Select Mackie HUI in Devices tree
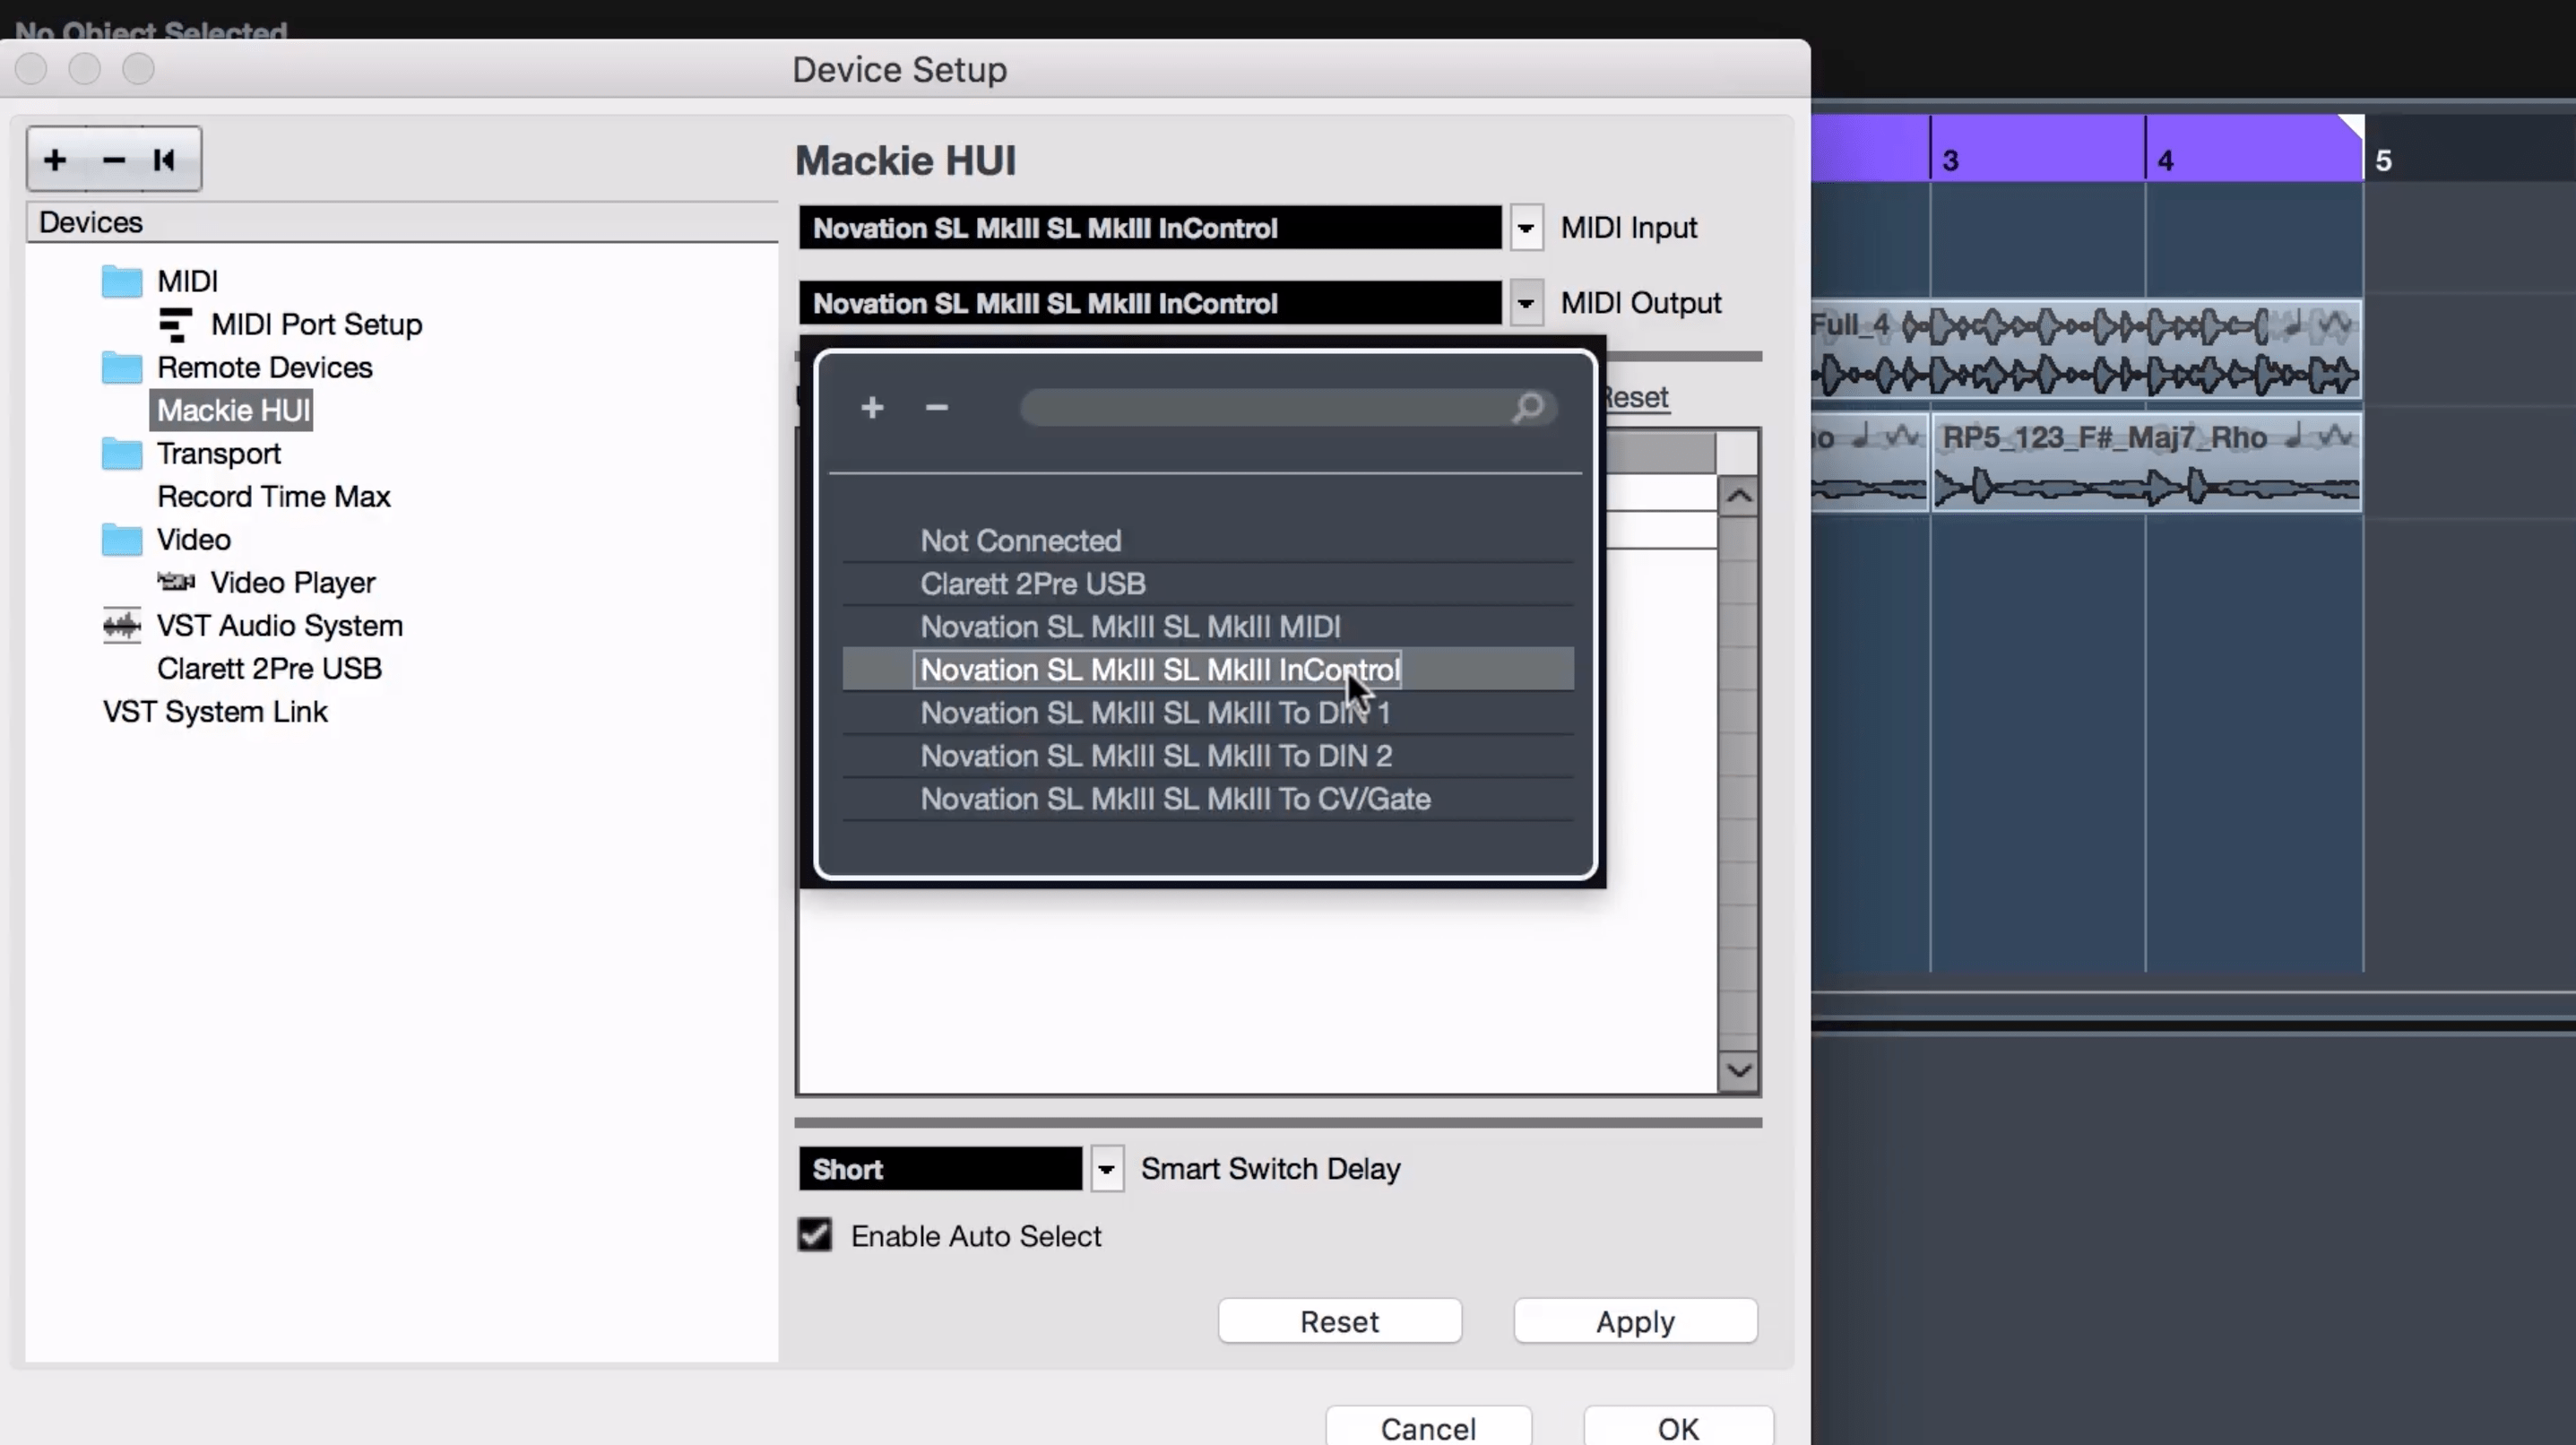 coord(232,411)
